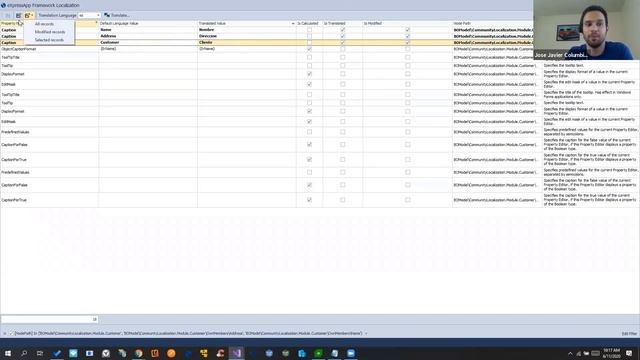
Task: Click the NodePath filter expression text
Action: (x=189, y=333)
